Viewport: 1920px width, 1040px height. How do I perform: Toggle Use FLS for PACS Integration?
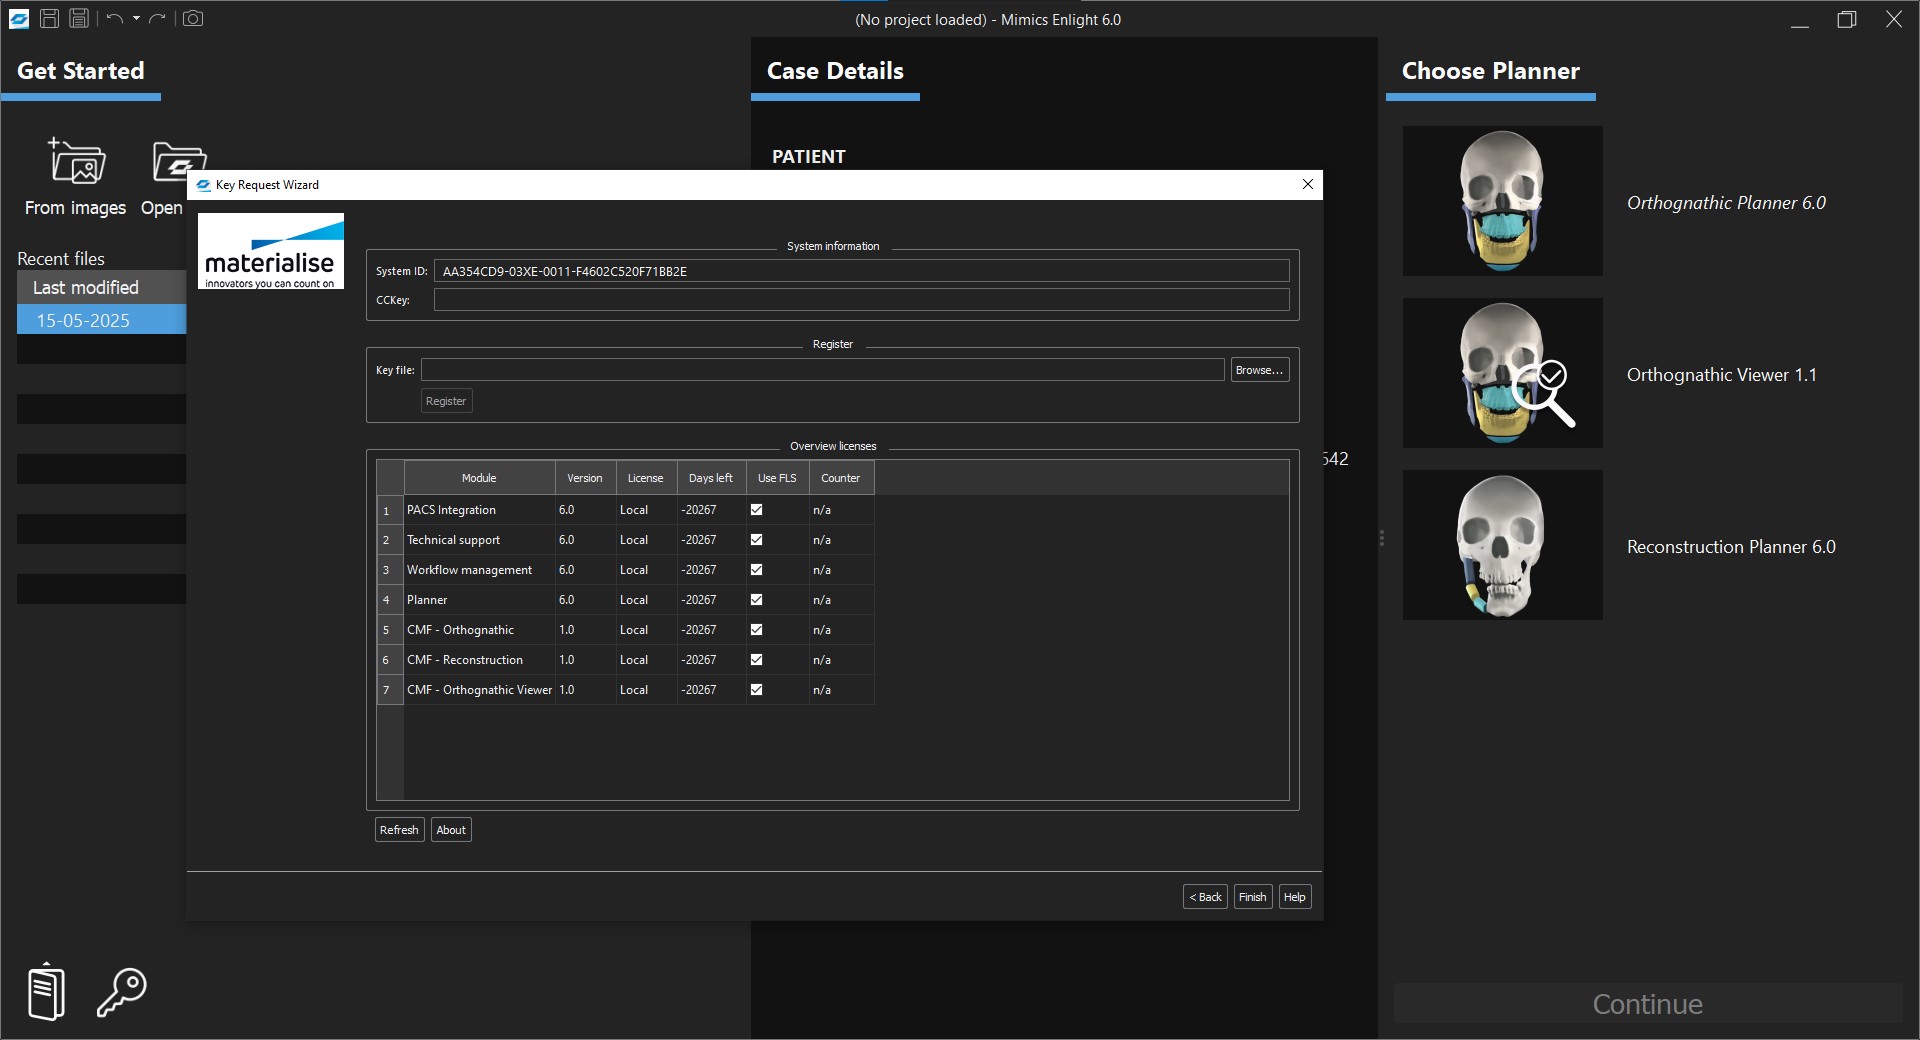point(757,509)
